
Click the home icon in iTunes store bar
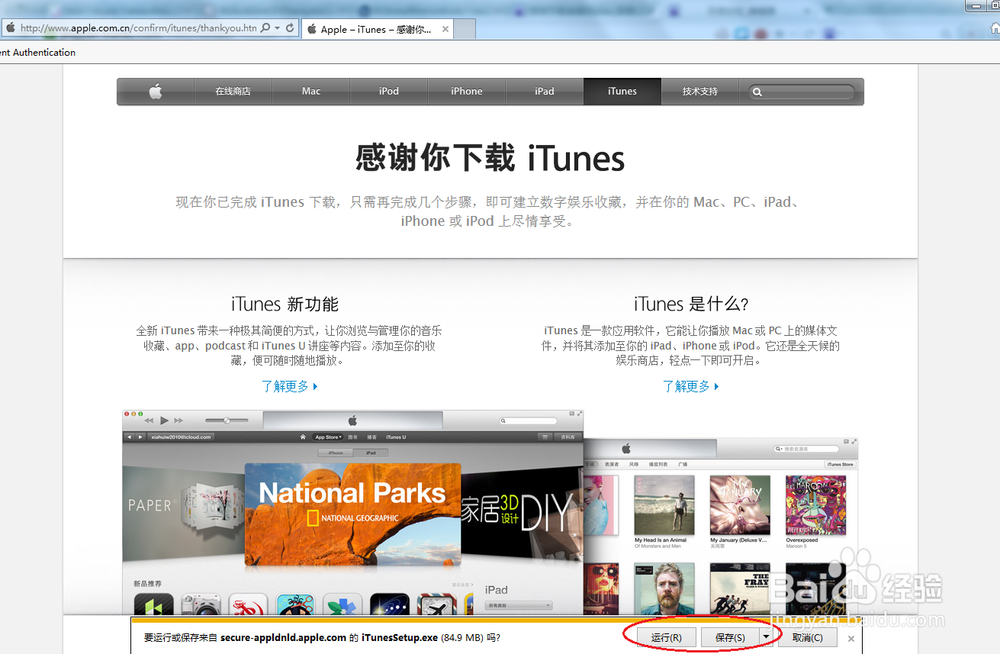tap(303, 437)
